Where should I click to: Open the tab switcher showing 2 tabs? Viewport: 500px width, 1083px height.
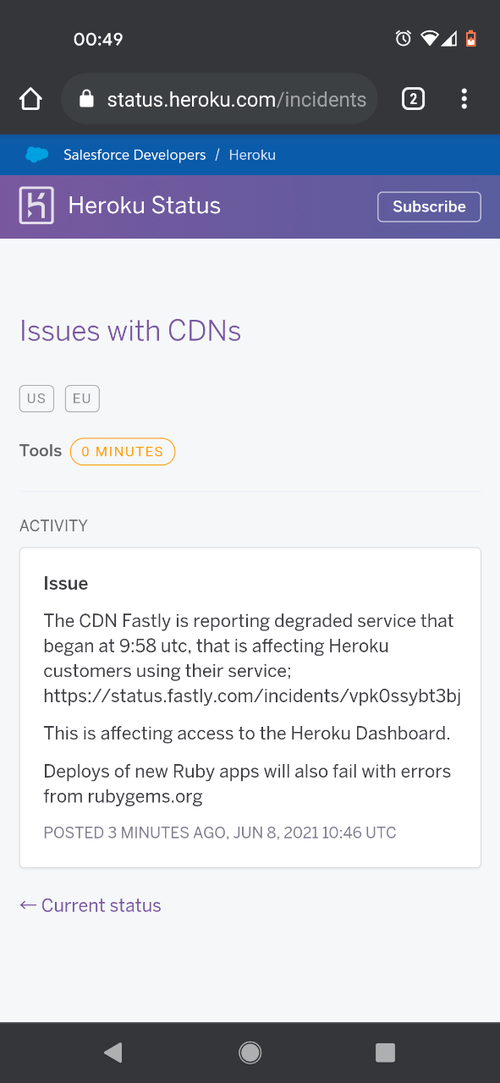413,99
